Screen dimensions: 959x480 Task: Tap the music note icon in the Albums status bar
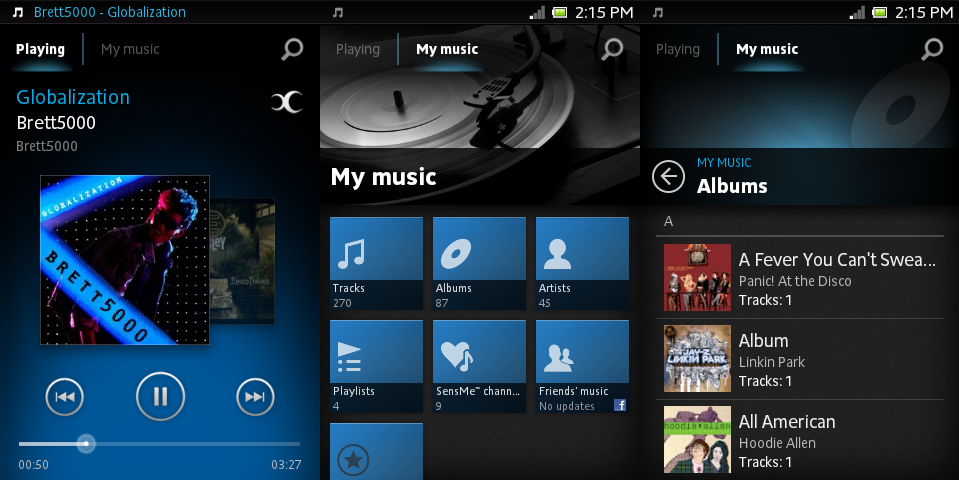coord(657,12)
